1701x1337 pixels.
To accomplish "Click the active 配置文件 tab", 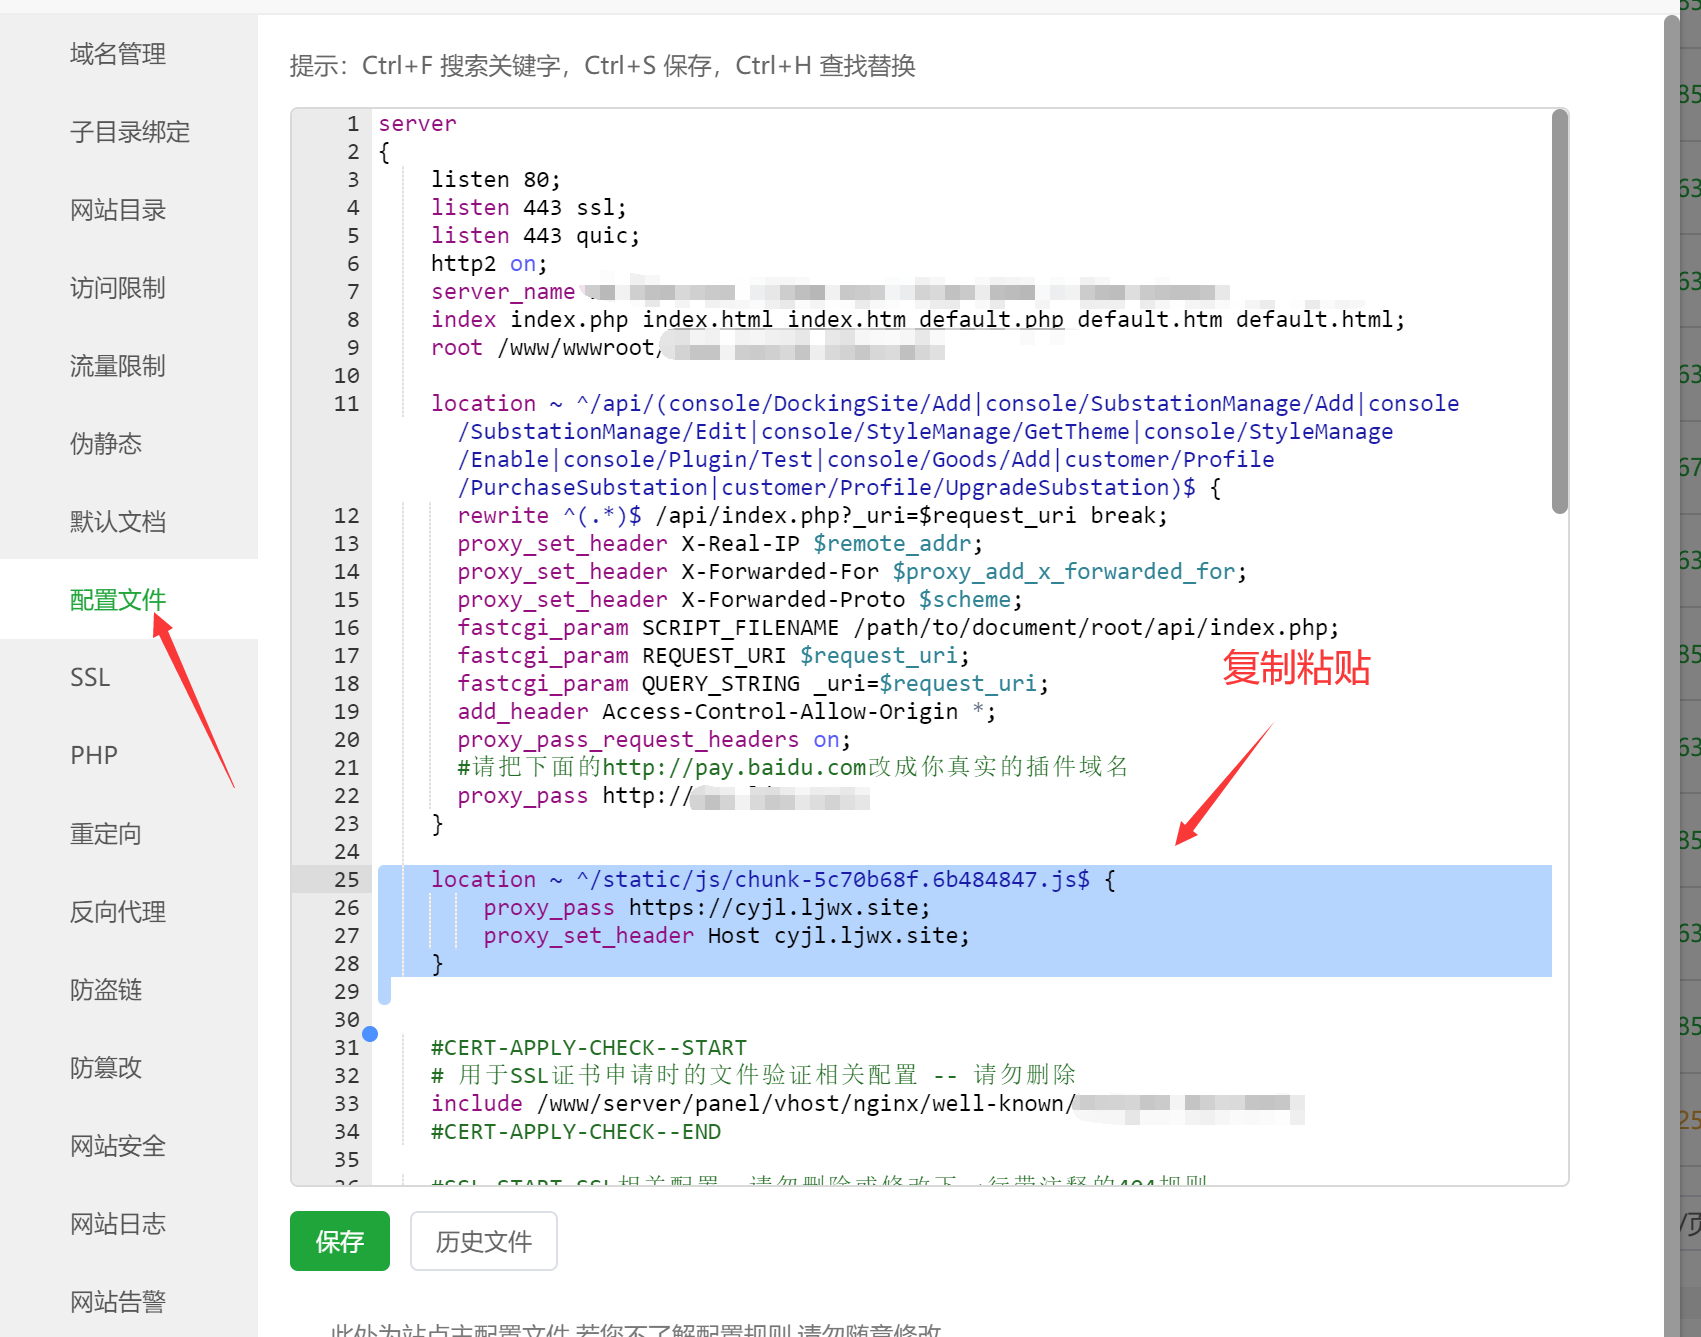I will coord(118,600).
